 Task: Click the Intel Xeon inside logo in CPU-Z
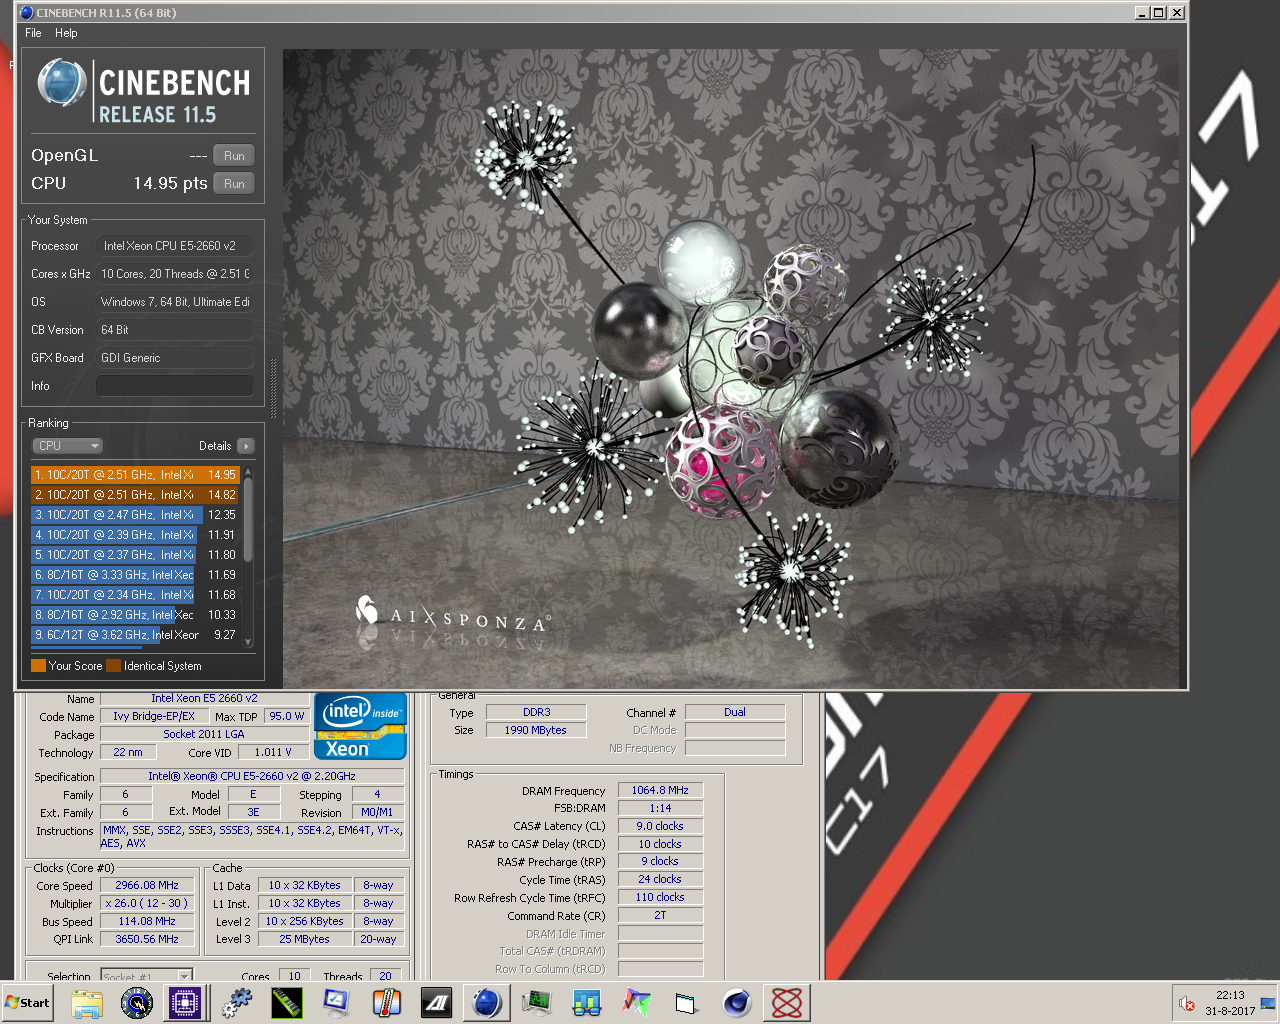(360, 727)
